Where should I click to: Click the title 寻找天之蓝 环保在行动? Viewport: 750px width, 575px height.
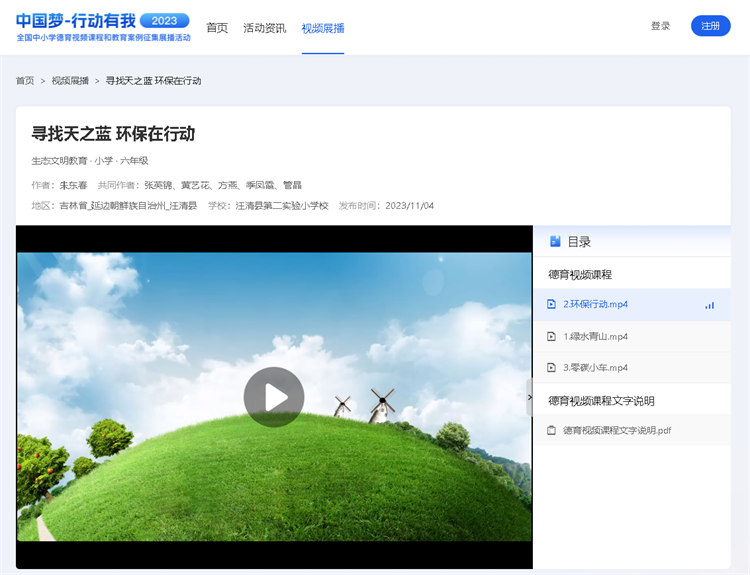[x=113, y=134]
